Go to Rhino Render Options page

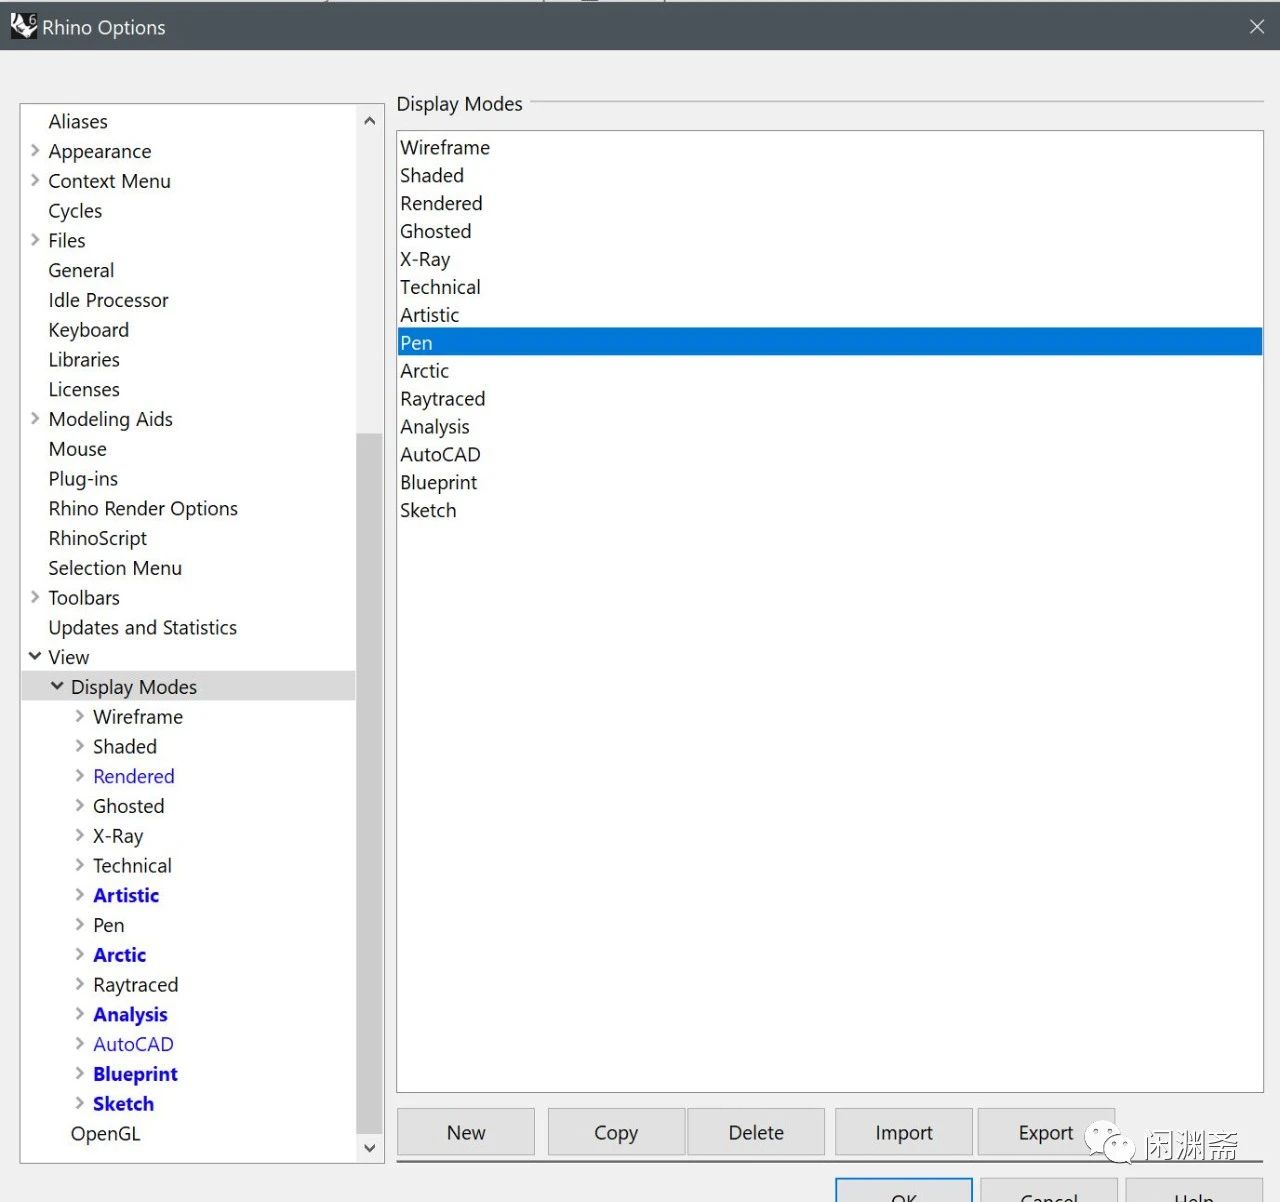tap(143, 509)
